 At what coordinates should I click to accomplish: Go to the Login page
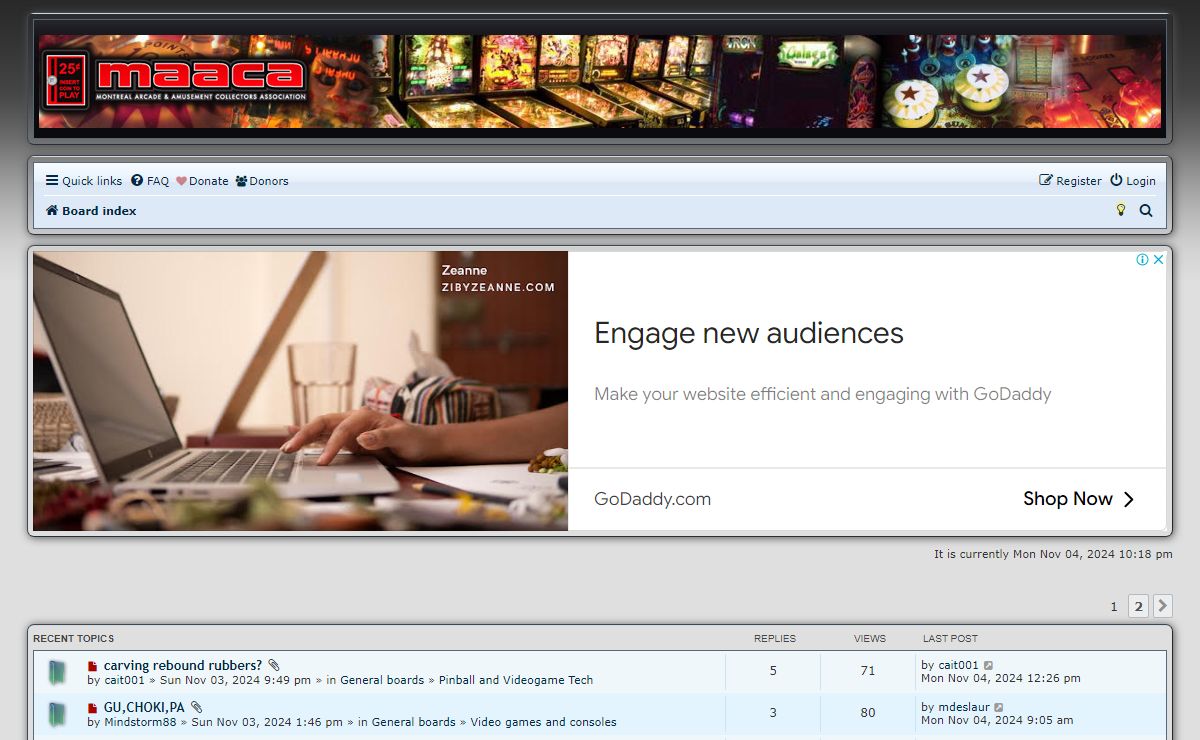tap(1132, 181)
